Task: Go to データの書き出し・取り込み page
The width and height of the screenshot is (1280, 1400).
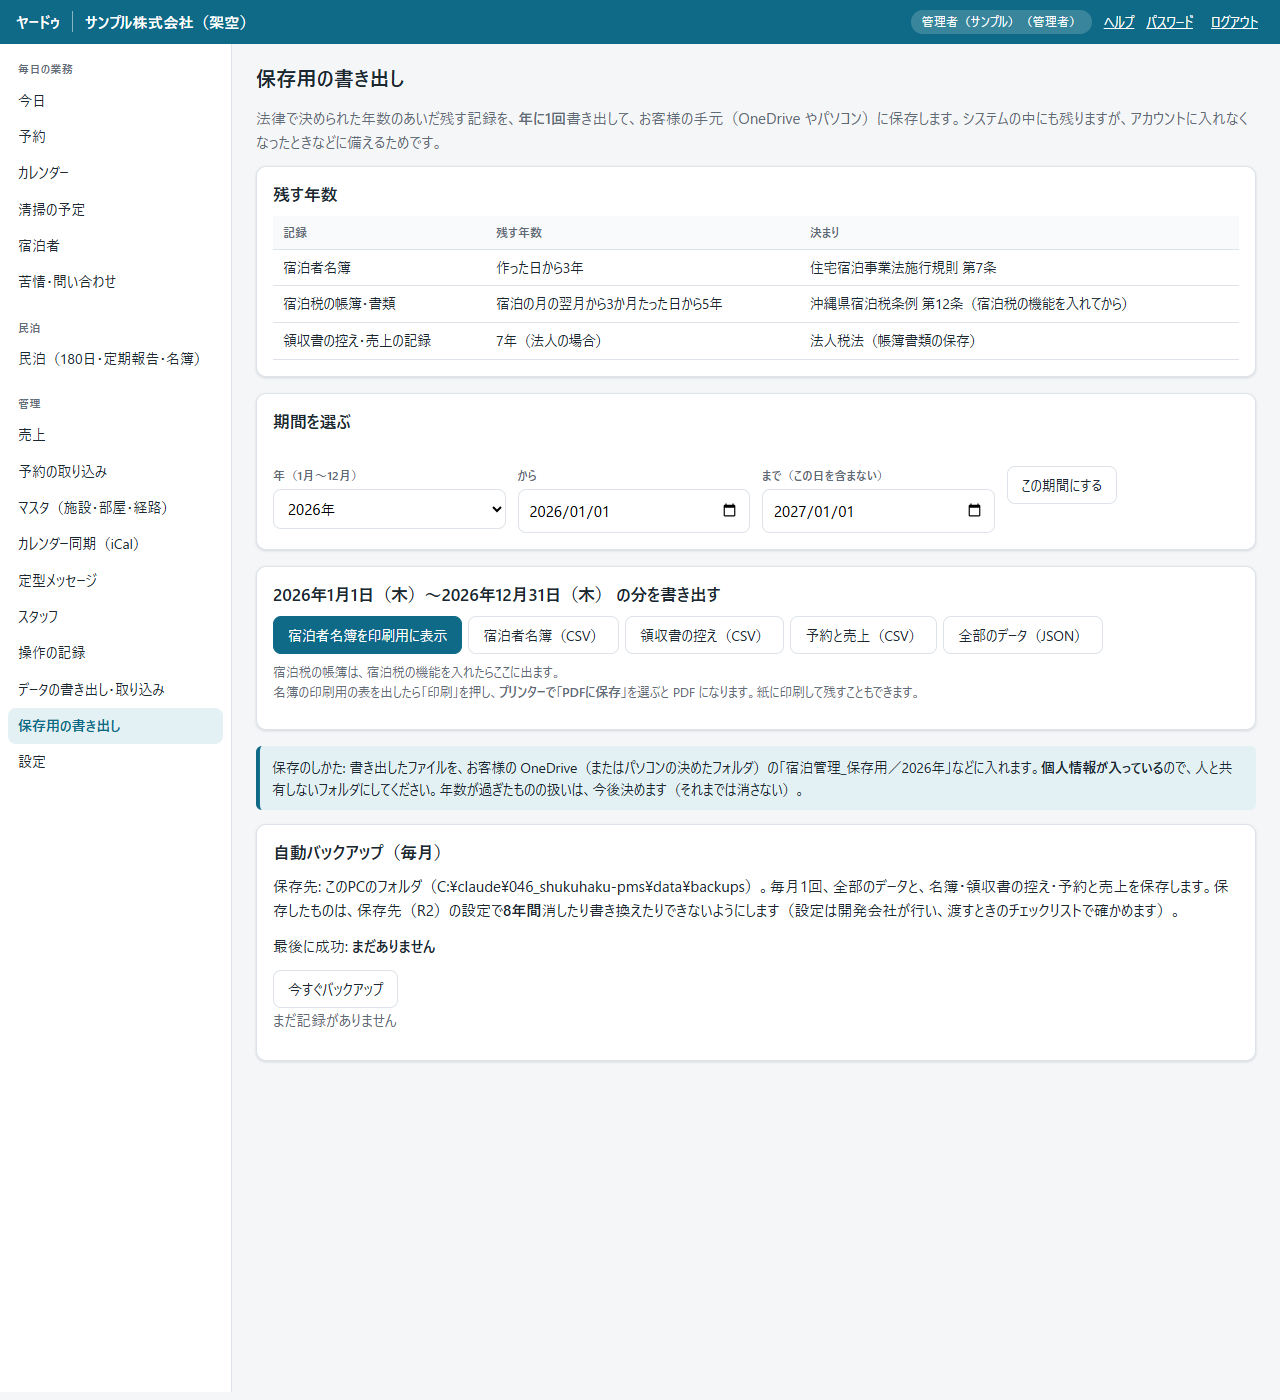Action: point(115,690)
